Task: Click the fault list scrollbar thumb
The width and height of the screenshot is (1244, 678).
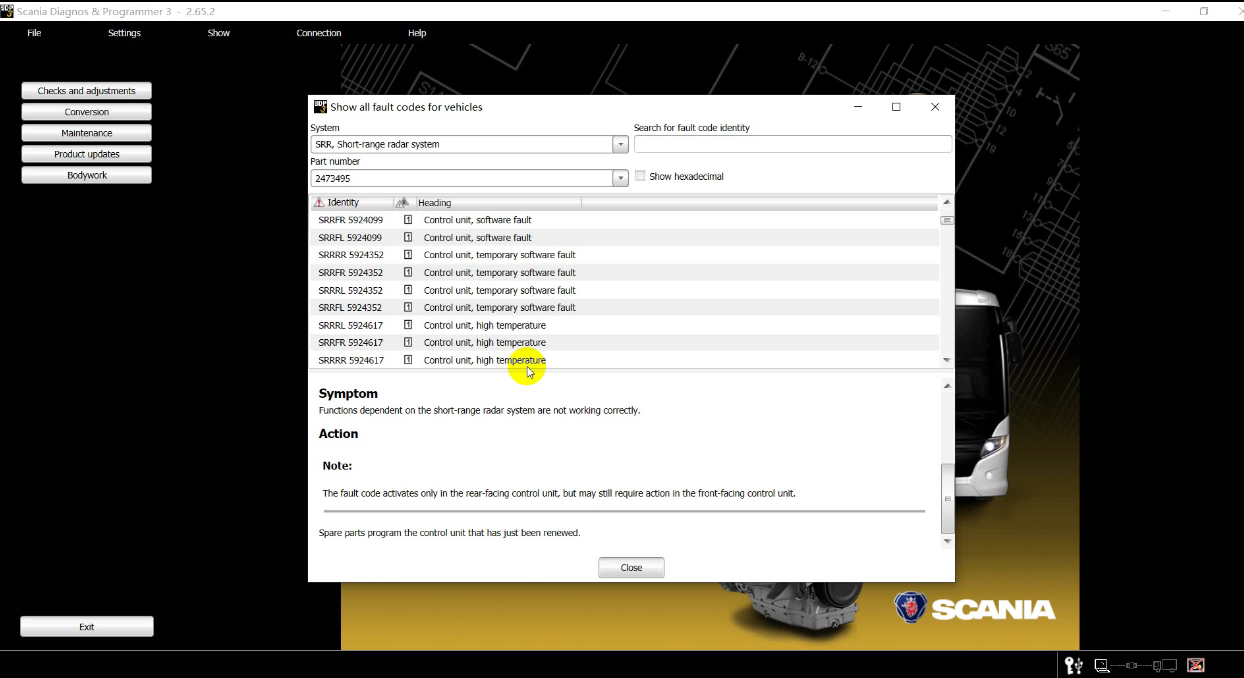Action: pyautogui.click(x=947, y=220)
